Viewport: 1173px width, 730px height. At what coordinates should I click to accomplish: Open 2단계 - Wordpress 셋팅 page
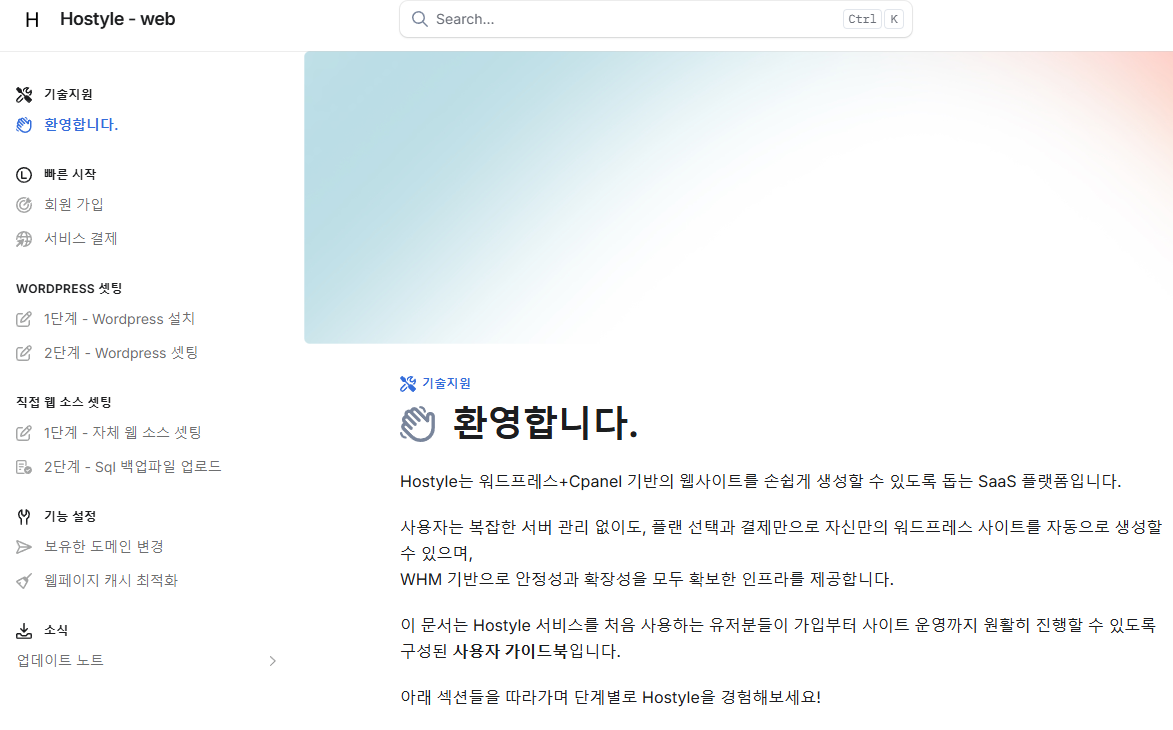120,352
